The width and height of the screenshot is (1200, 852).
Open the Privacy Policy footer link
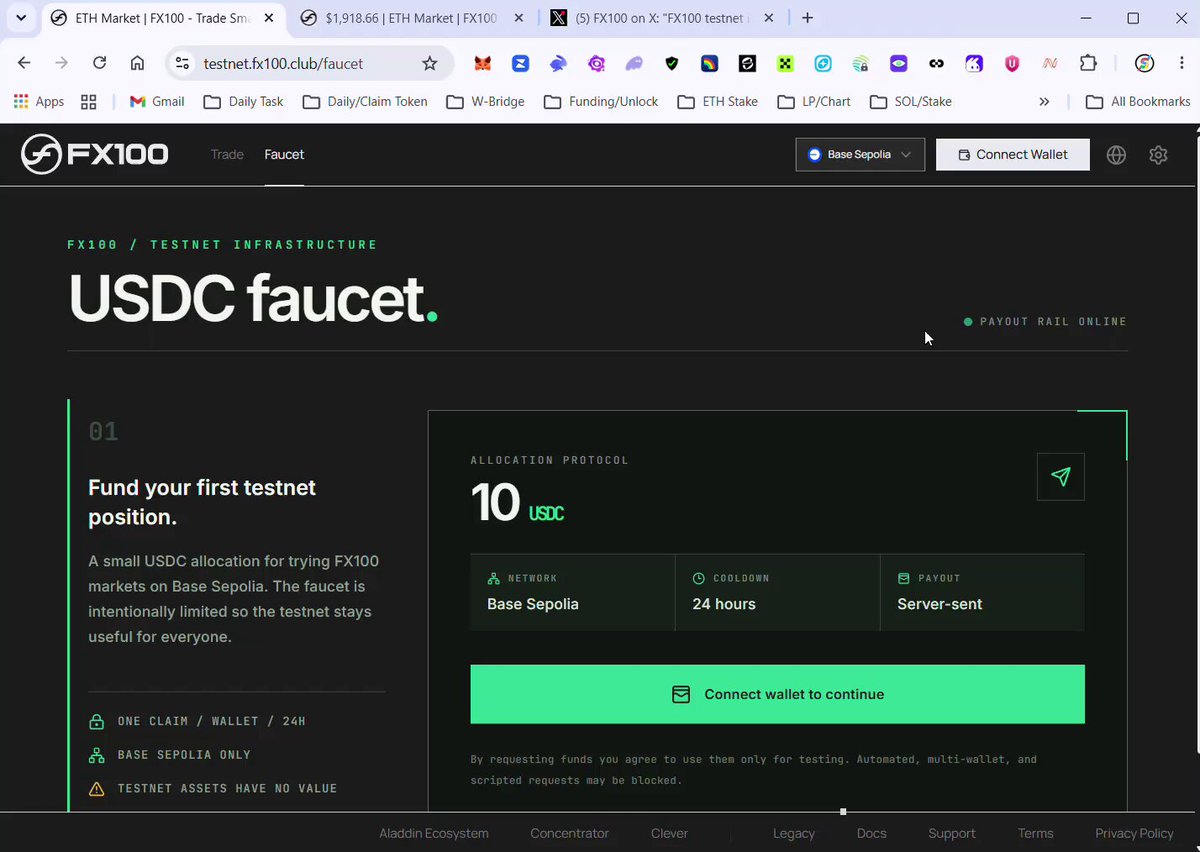[1134, 833]
